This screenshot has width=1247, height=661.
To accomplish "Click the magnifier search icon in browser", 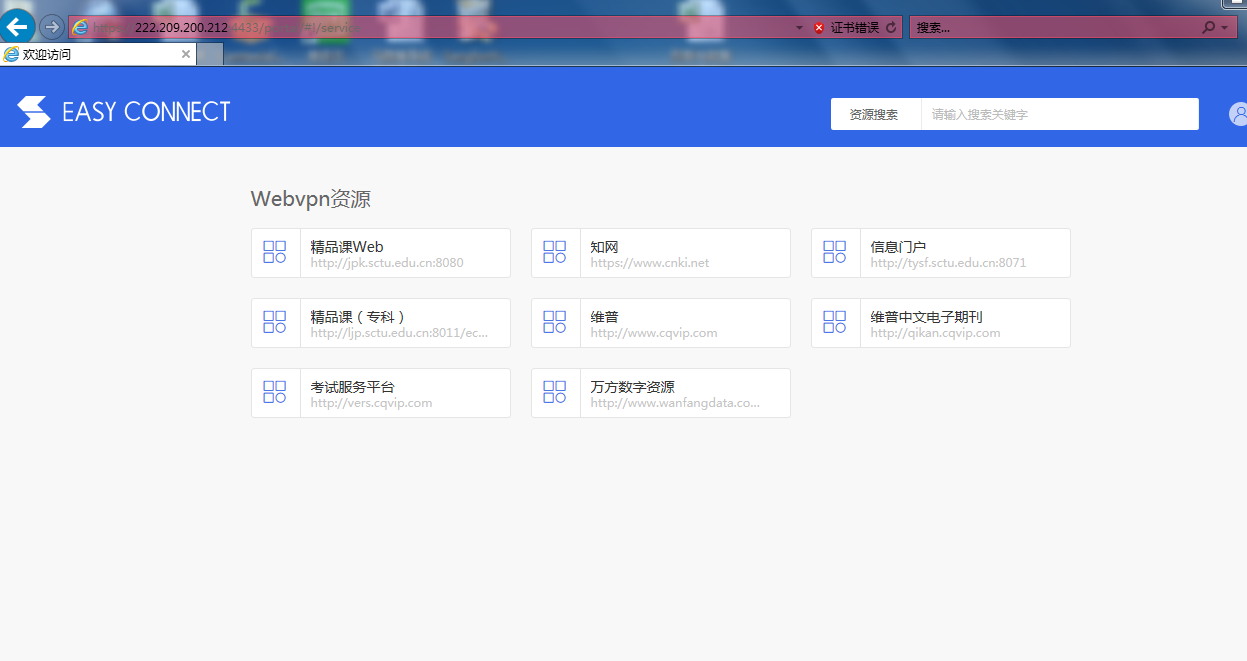I will [x=1208, y=28].
